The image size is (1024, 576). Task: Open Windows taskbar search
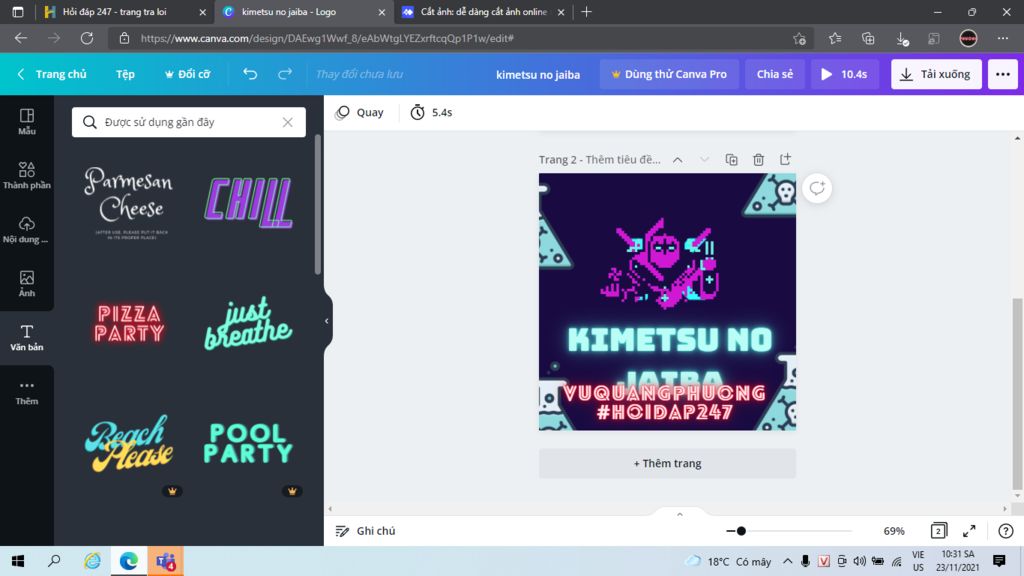[54, 561]
